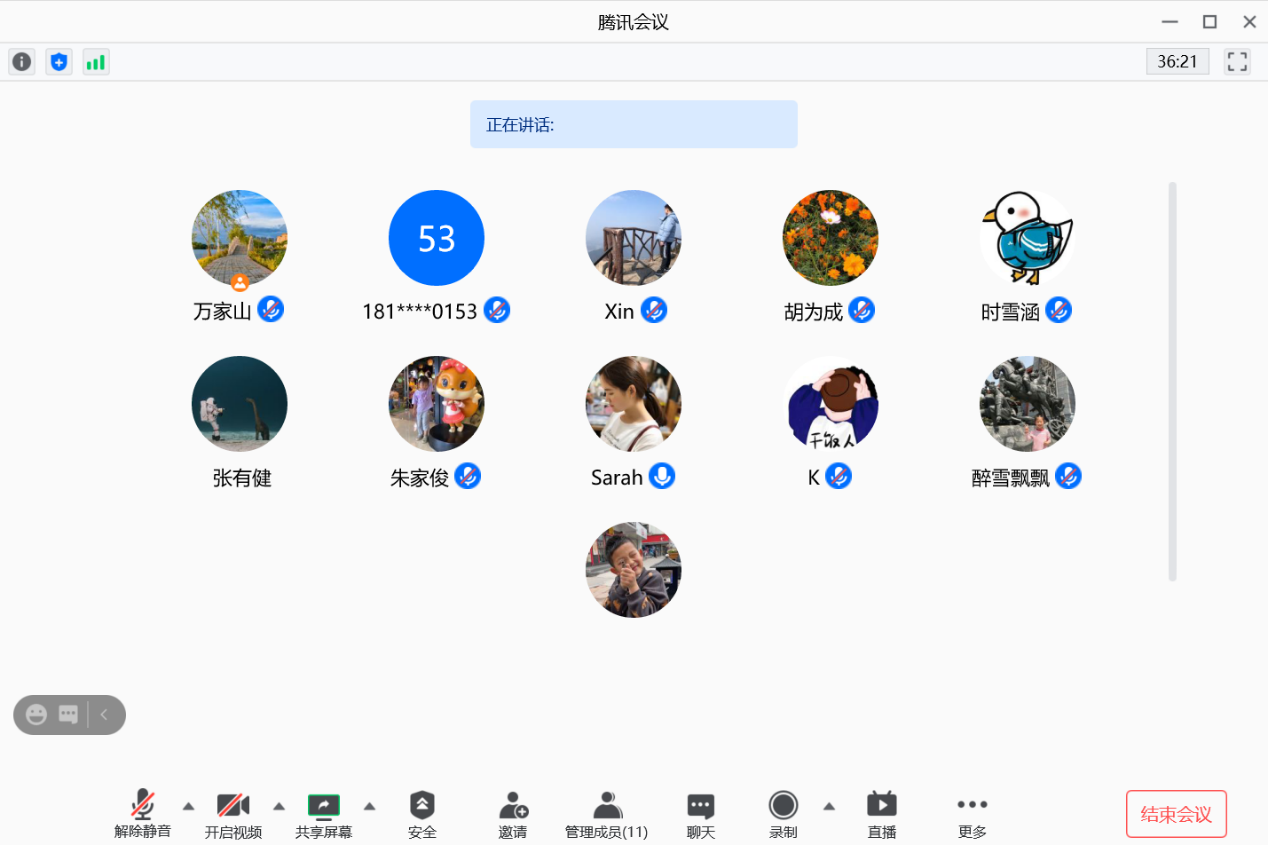Click the emoji reactions icon
The image size is (1268, 845).
coord(37,714)
